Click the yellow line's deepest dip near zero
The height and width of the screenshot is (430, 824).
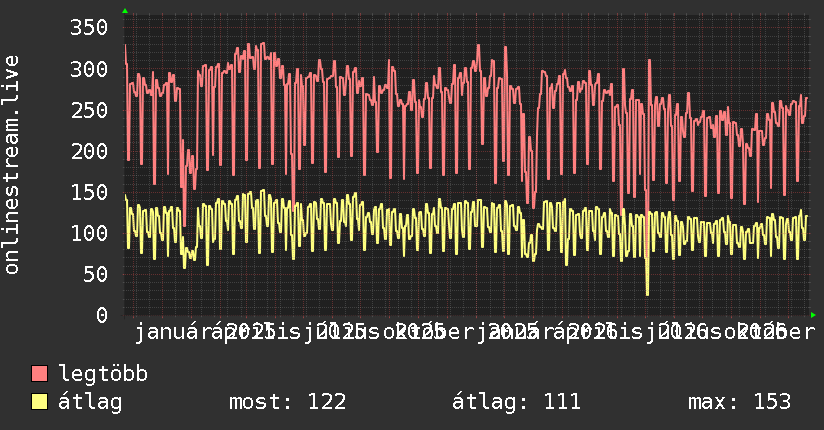647,292
